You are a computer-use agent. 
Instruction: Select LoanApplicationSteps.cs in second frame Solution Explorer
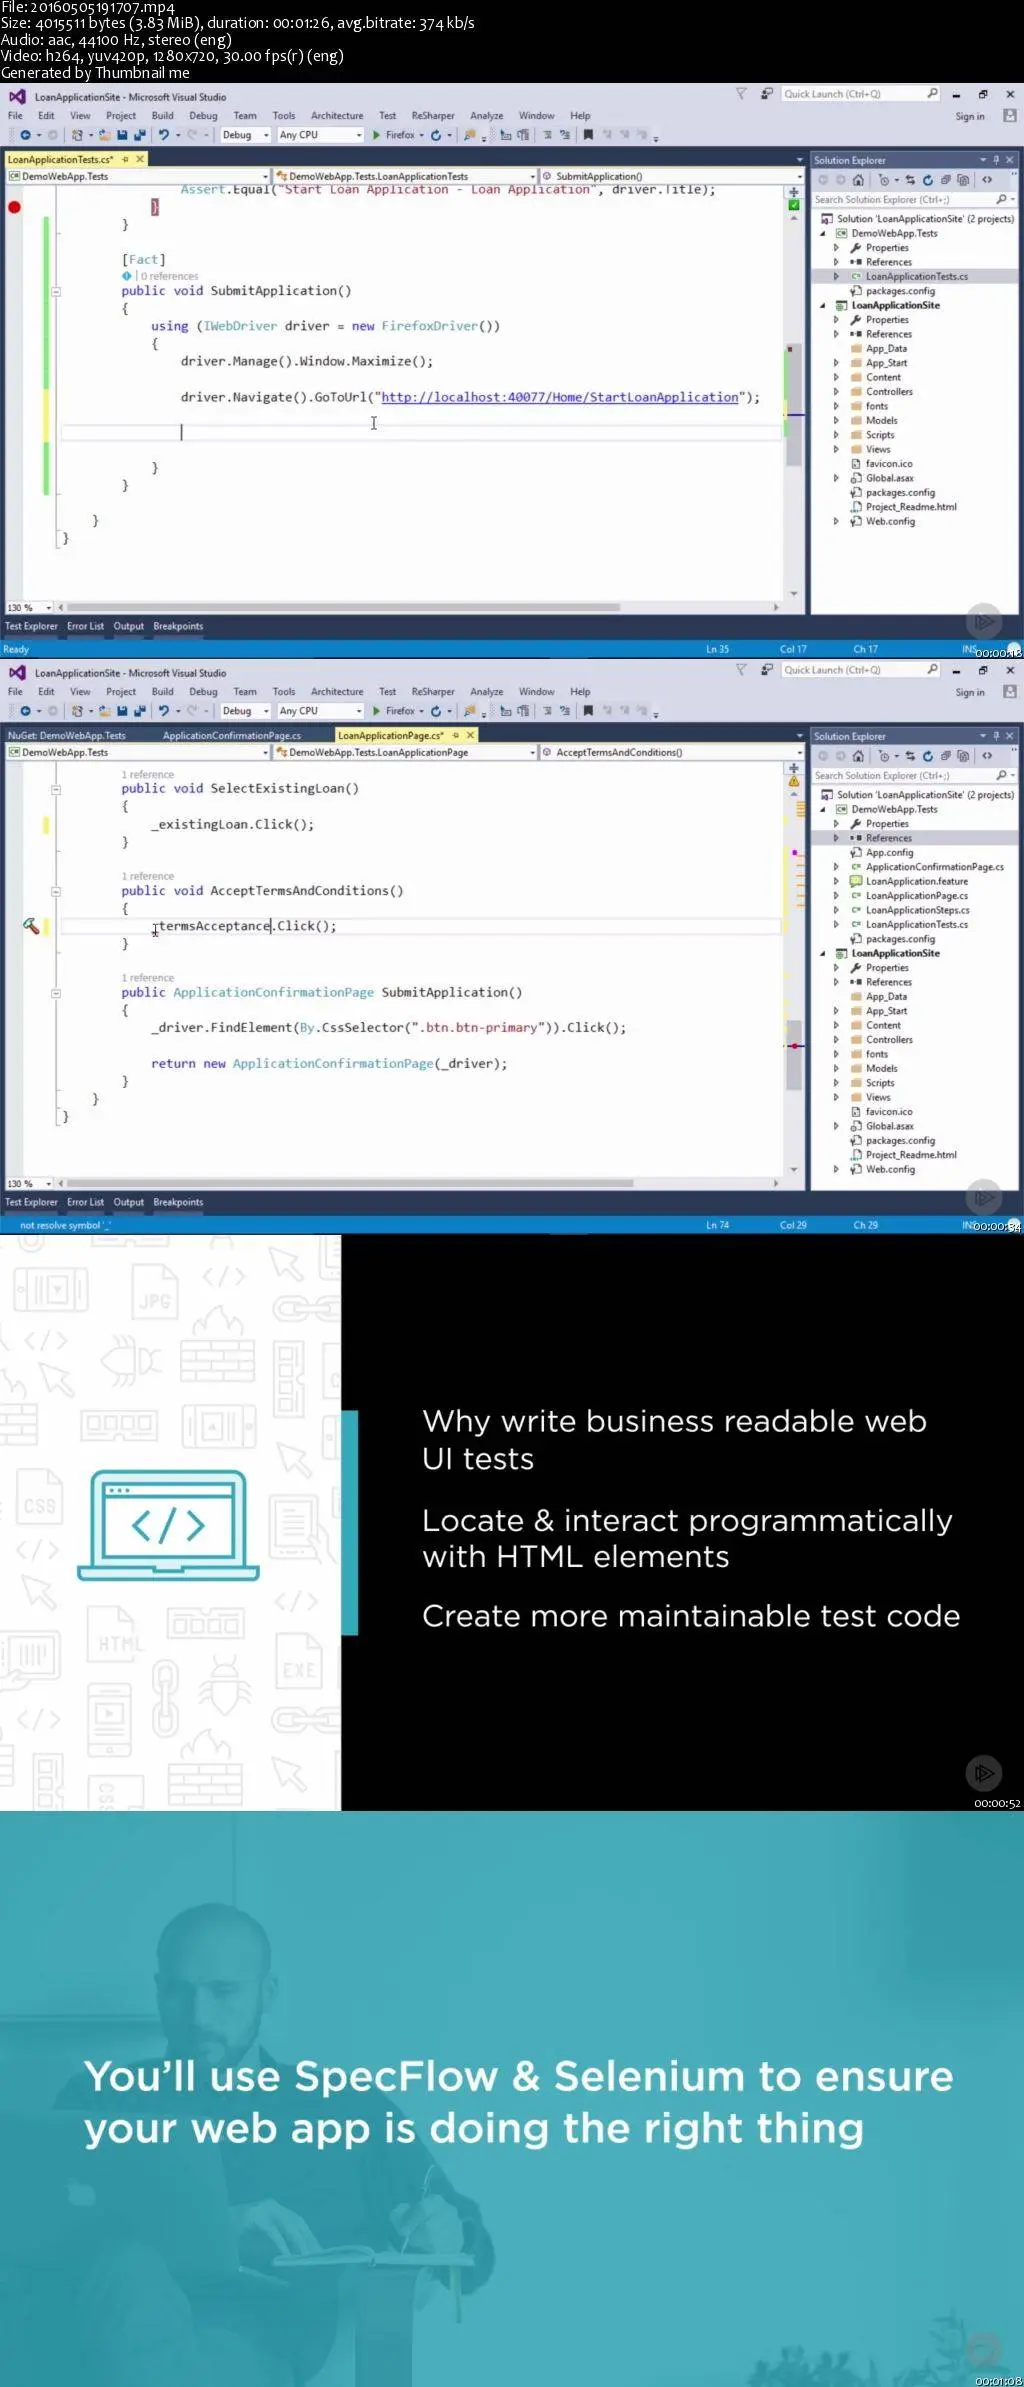[917, 910]
